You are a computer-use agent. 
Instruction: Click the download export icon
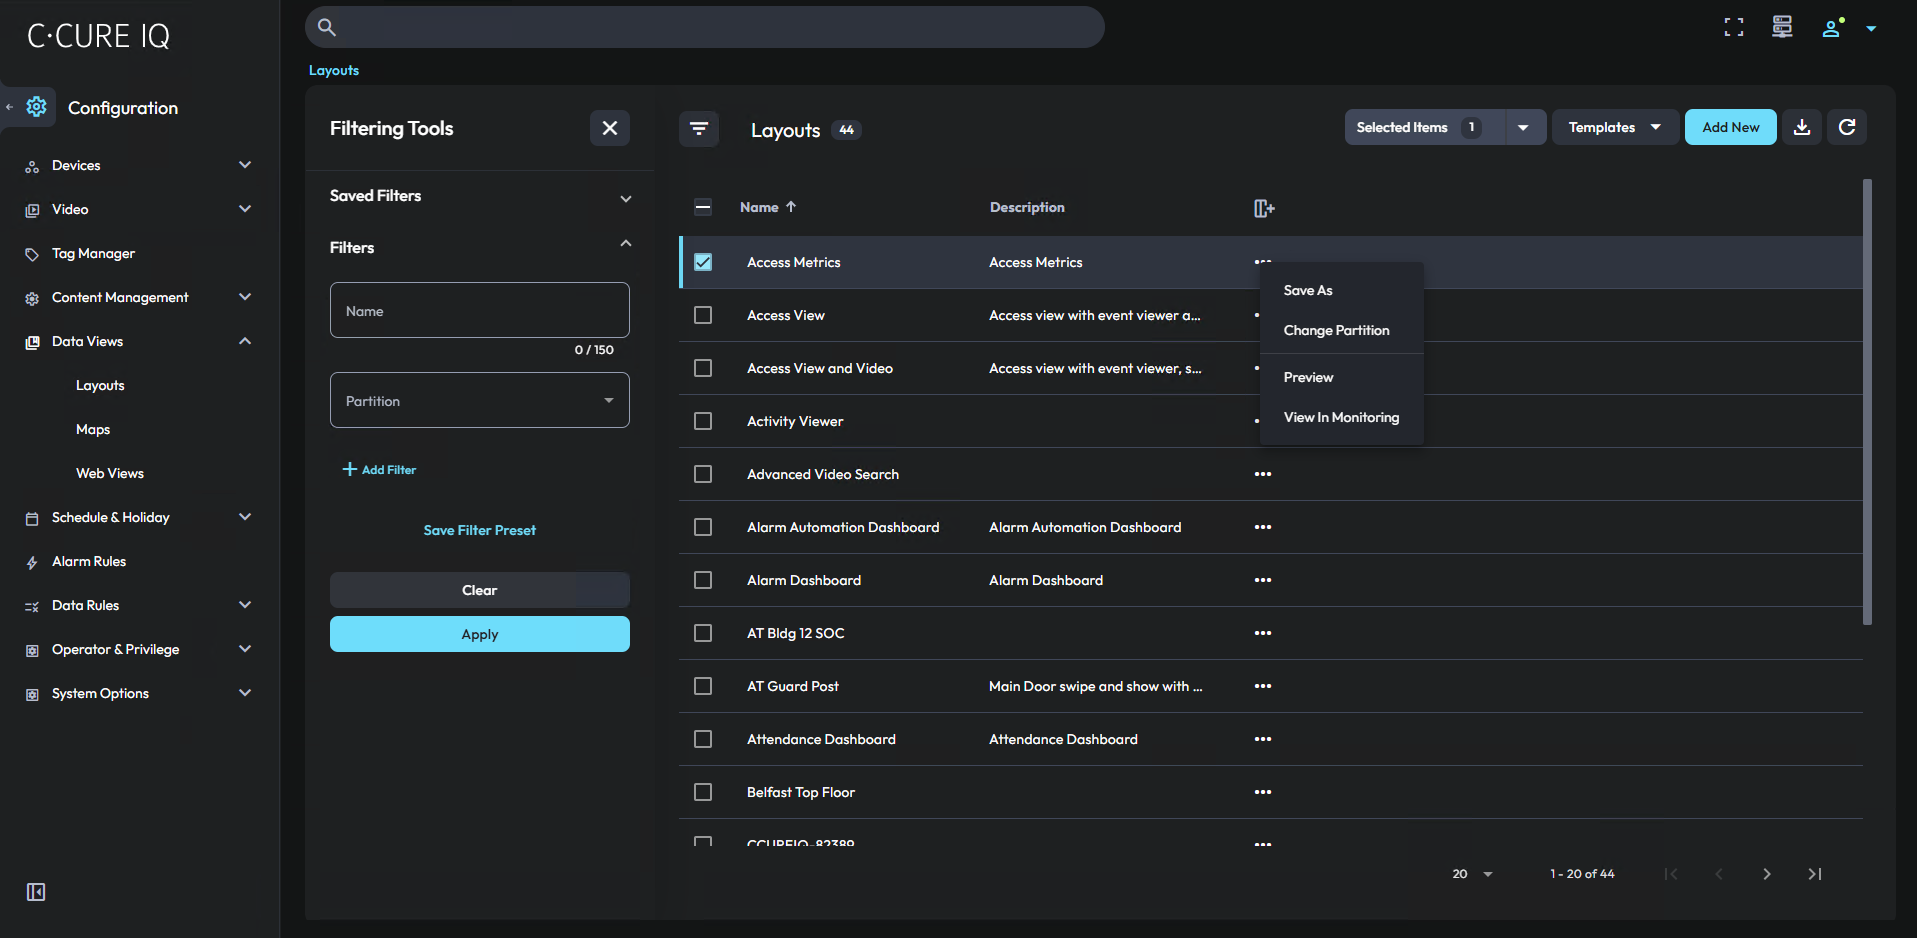click(x=1801, y=127)
